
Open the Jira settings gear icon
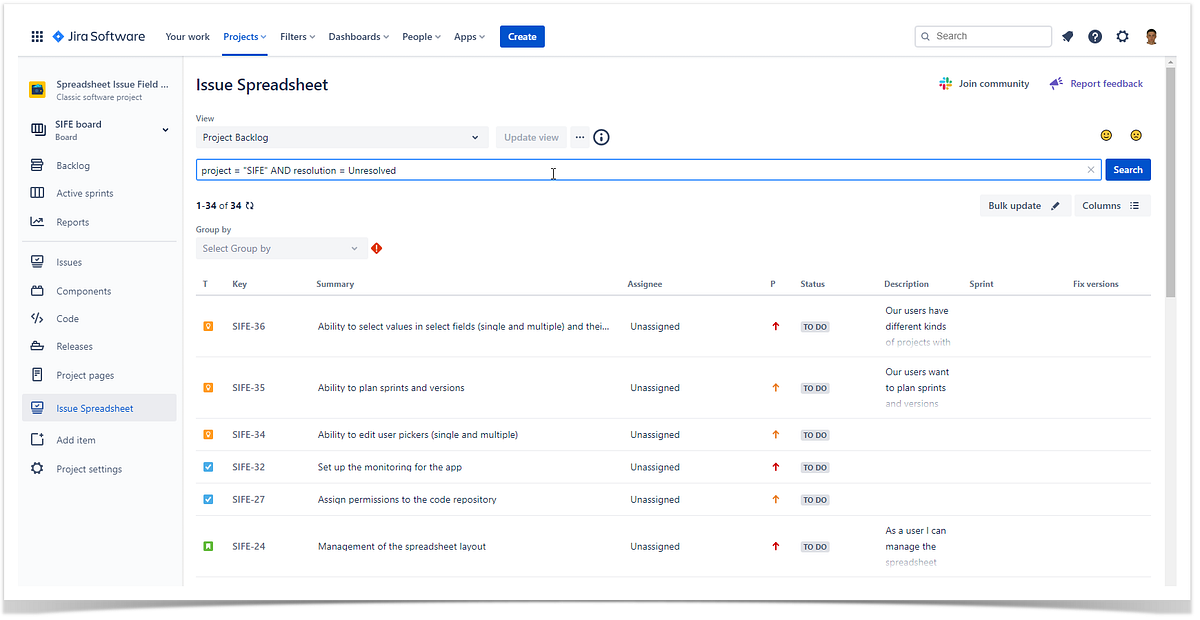pyautogui.click(x=1122, y=36)
